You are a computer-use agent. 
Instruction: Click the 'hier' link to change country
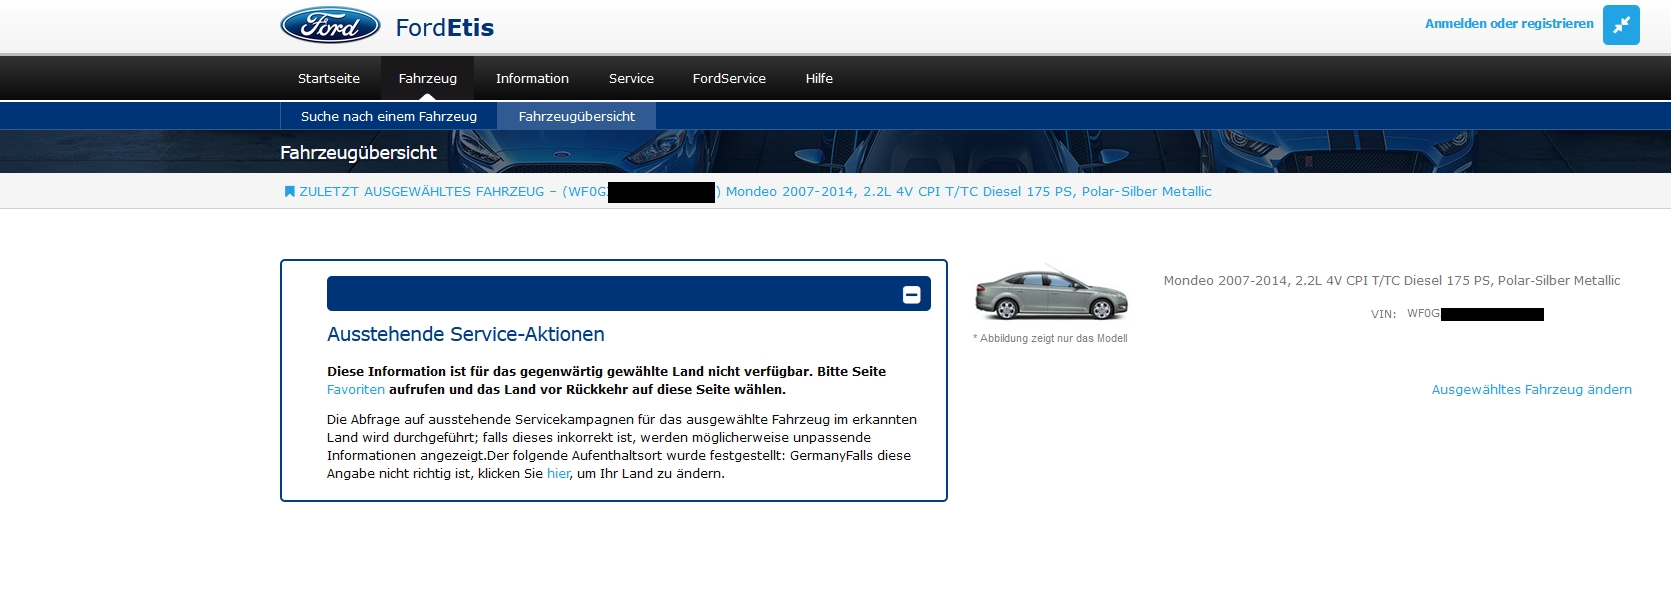coord(558,474)
